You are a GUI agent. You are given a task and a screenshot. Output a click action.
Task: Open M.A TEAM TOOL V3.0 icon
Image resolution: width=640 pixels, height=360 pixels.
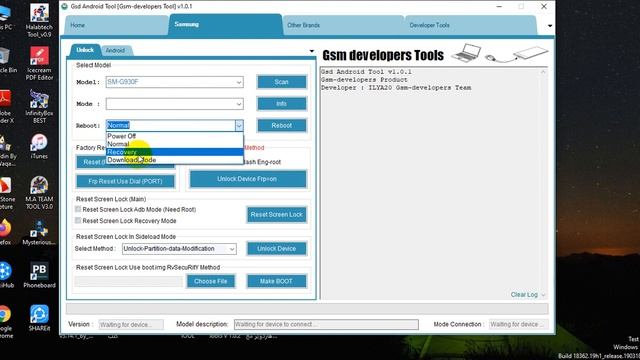39,193
